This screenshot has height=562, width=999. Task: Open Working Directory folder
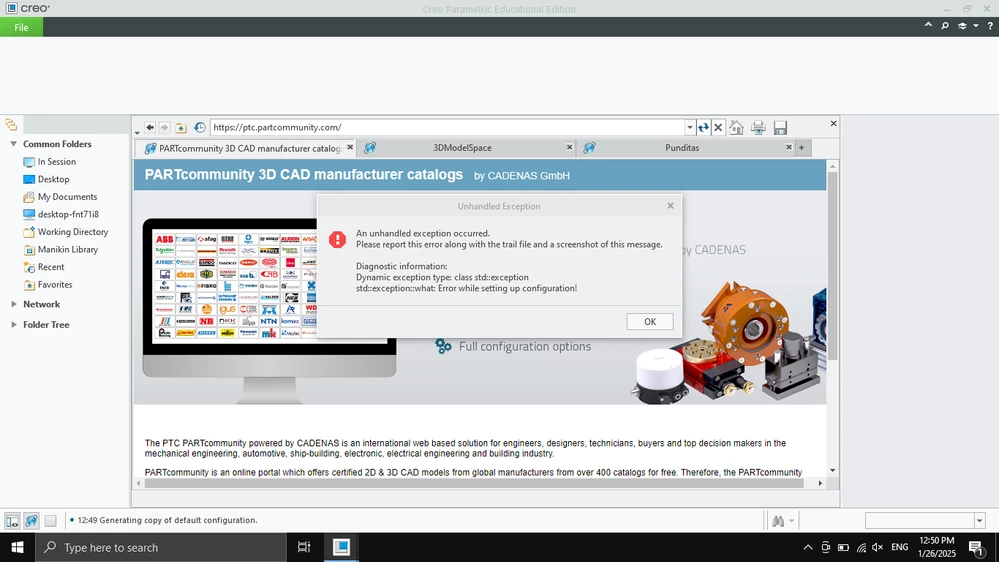[66, 232]
